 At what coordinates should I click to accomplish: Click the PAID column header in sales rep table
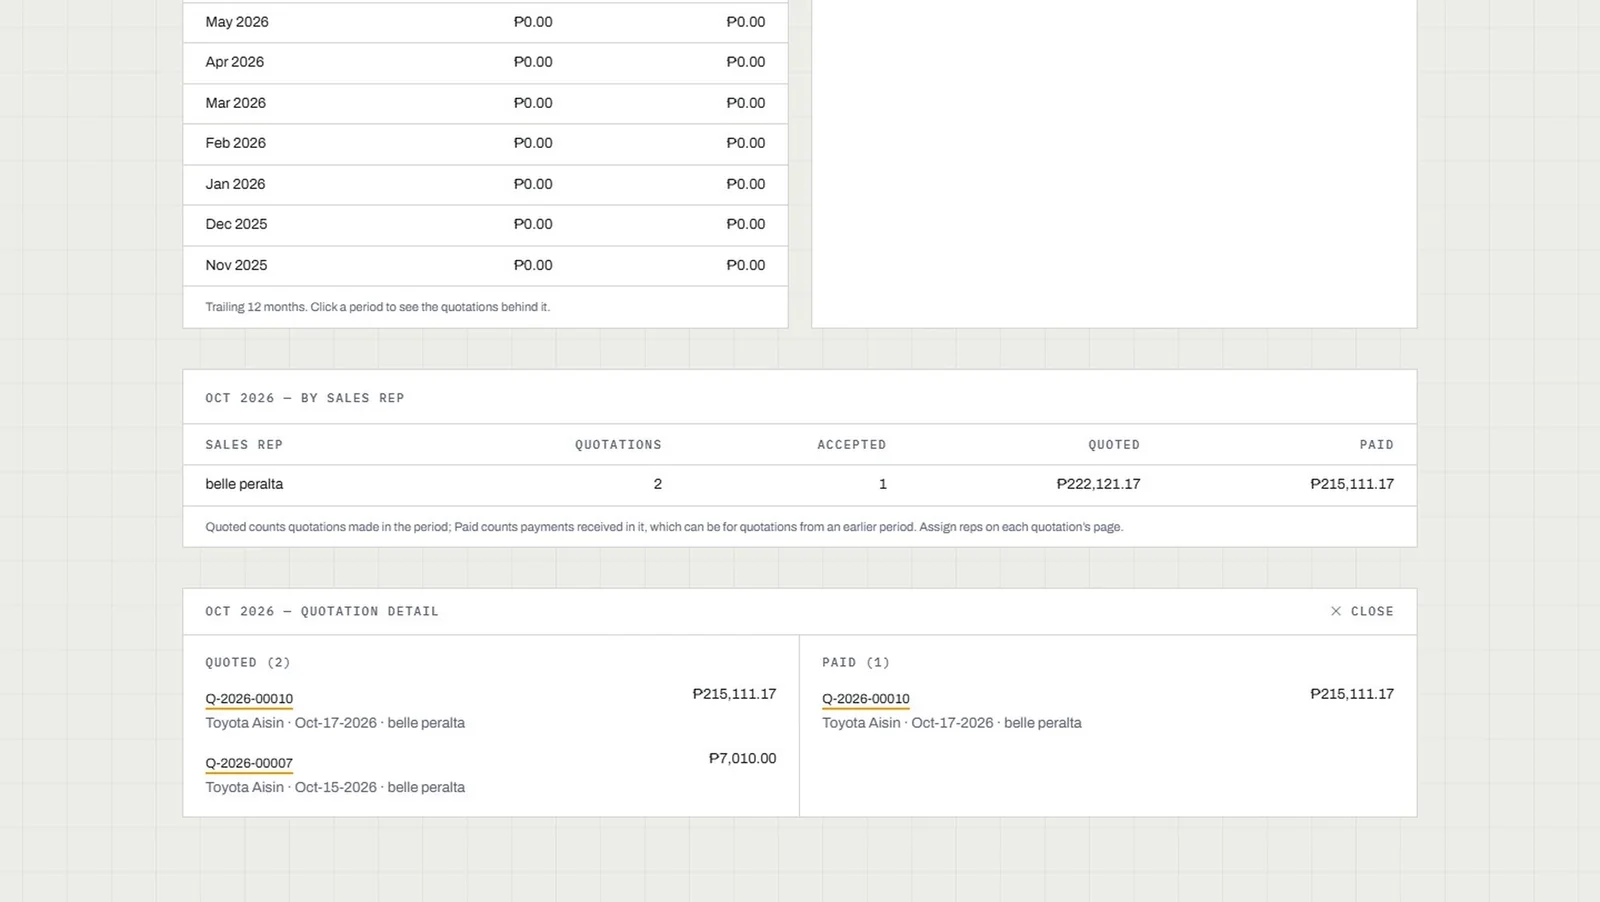(x=1377, y=445)
